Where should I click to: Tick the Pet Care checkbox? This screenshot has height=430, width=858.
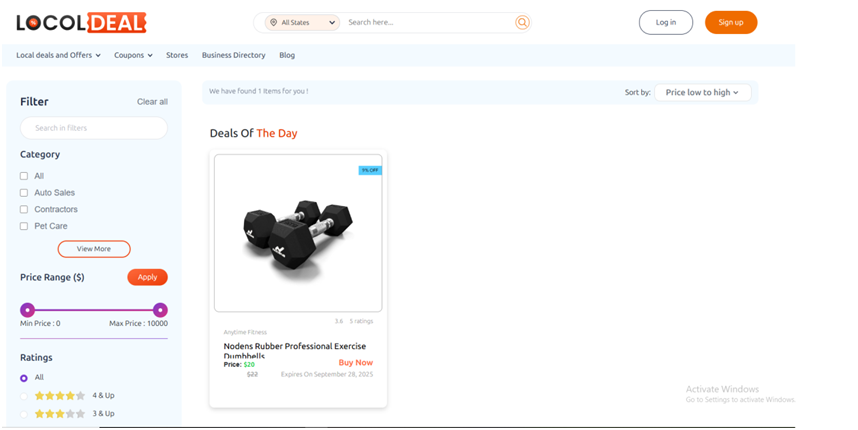tap(24, 226)
